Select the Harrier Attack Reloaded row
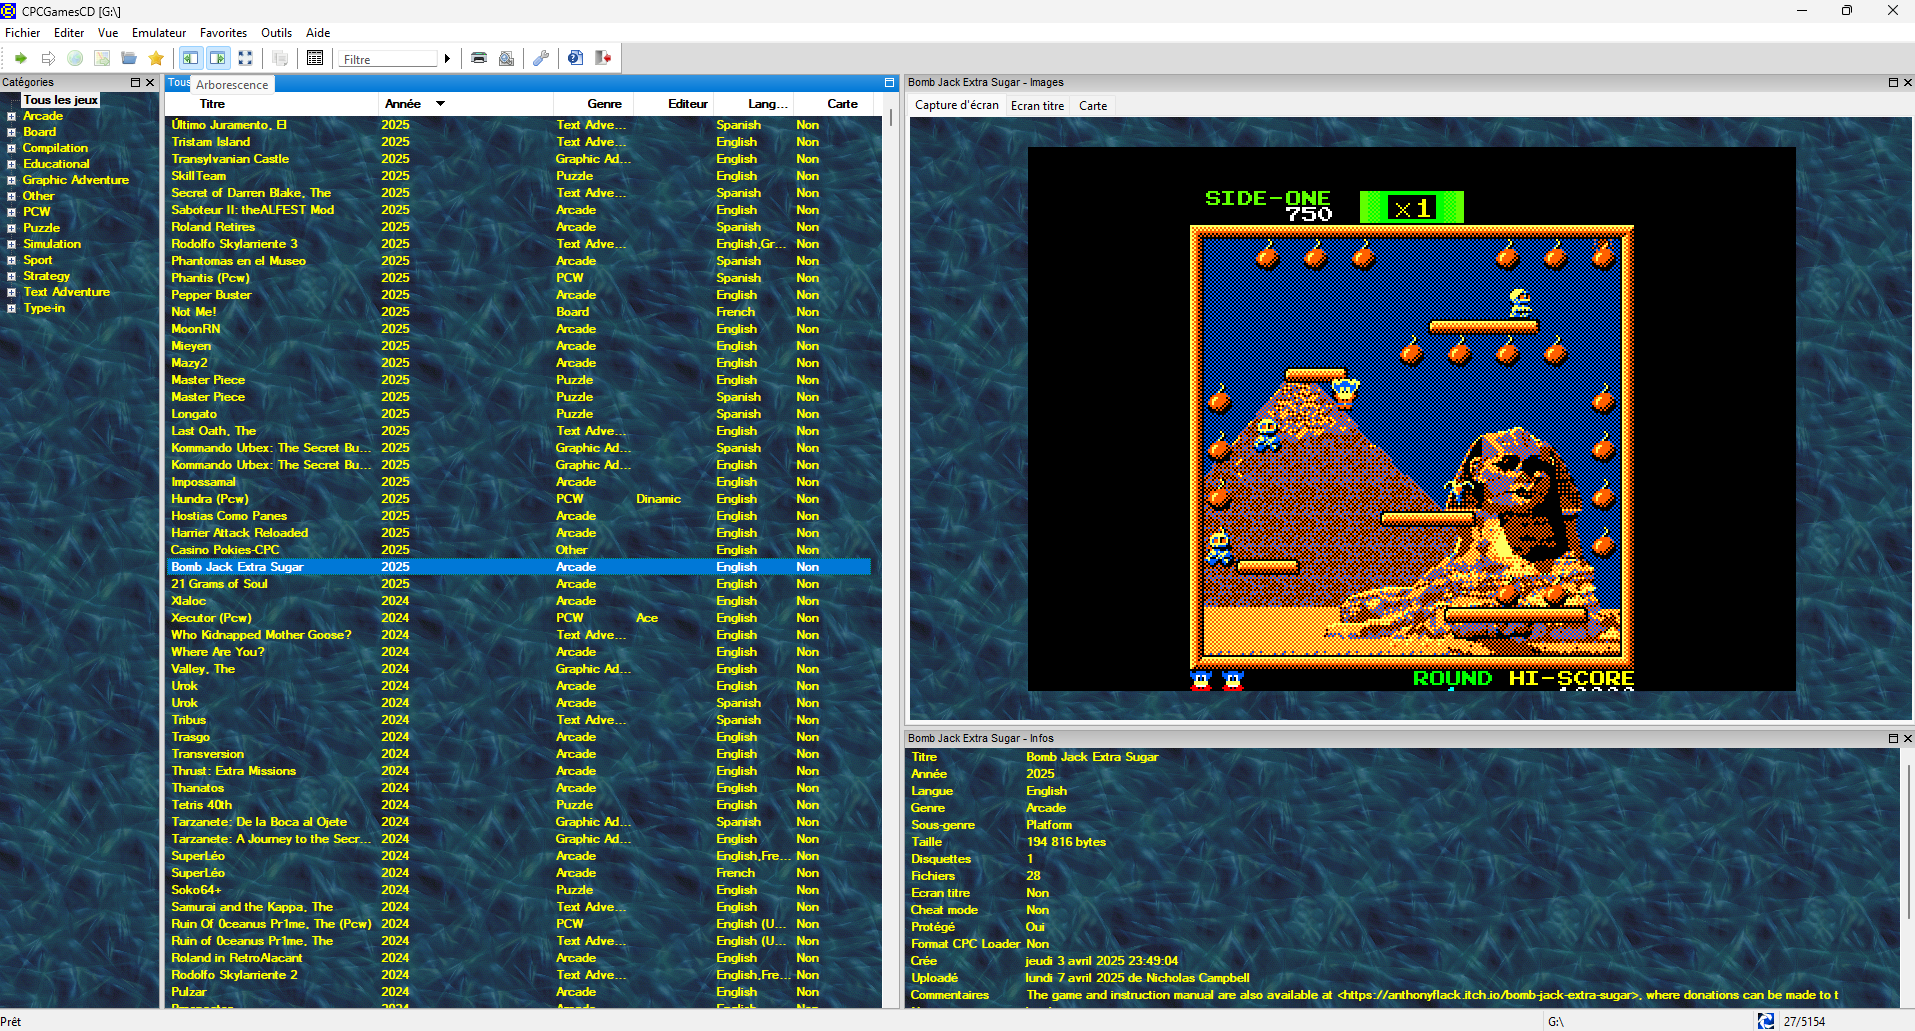This screenshot has height=1031, width=1915. (x=518, y=533)
